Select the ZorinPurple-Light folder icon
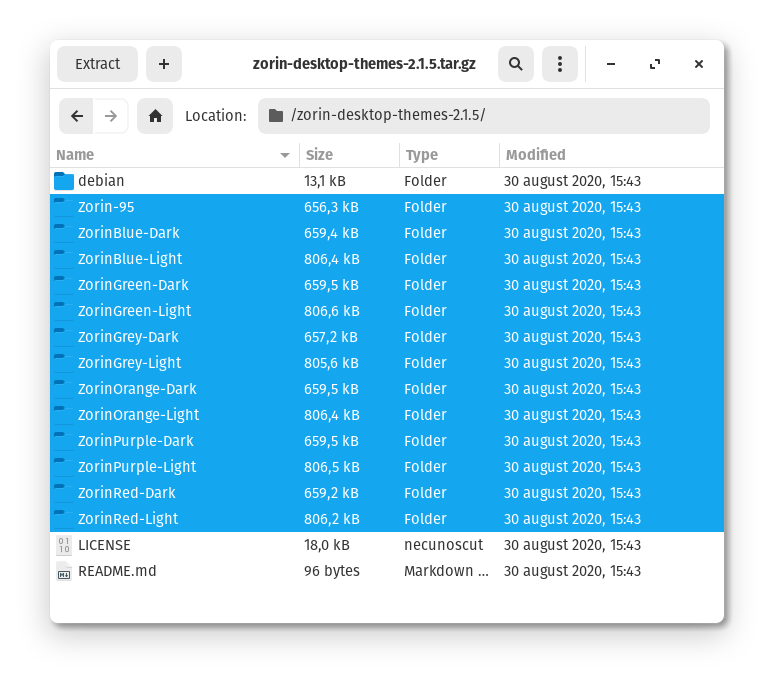Image resolution: width=778 pixels, height=687 pixels. [64, 467]
